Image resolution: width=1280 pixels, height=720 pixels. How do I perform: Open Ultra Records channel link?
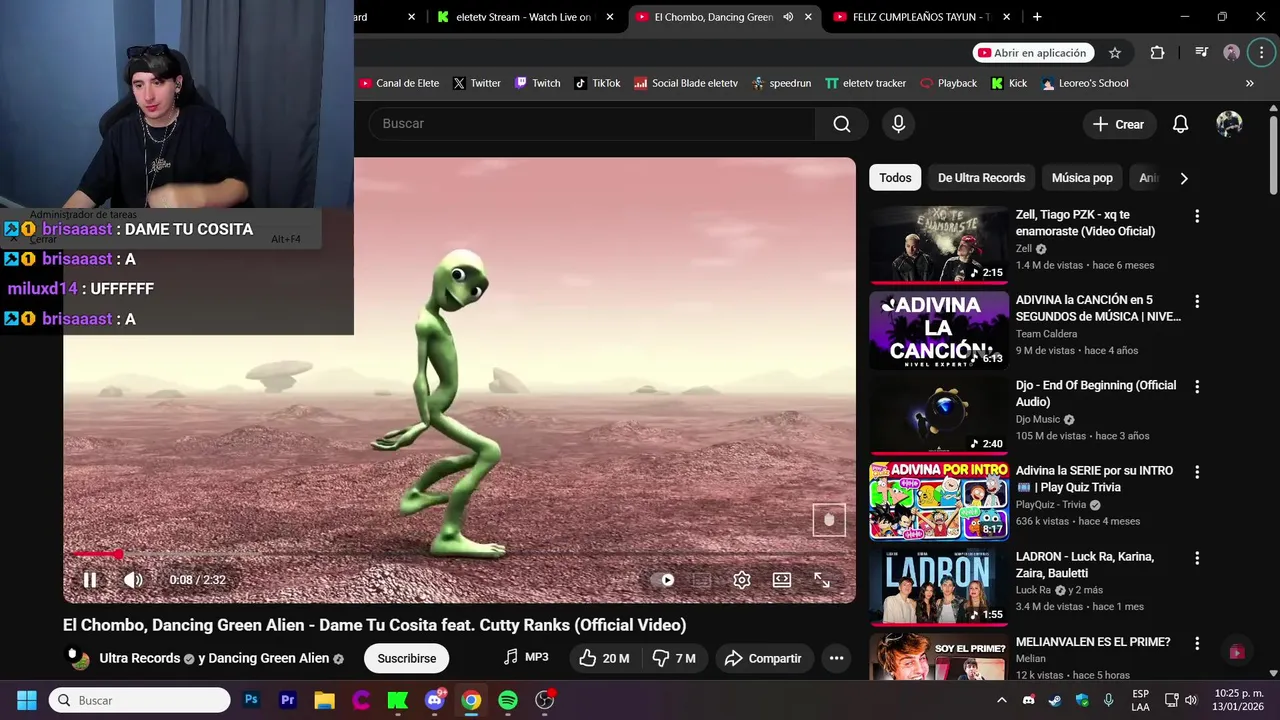pyautogui.click(x=139, y=658)
